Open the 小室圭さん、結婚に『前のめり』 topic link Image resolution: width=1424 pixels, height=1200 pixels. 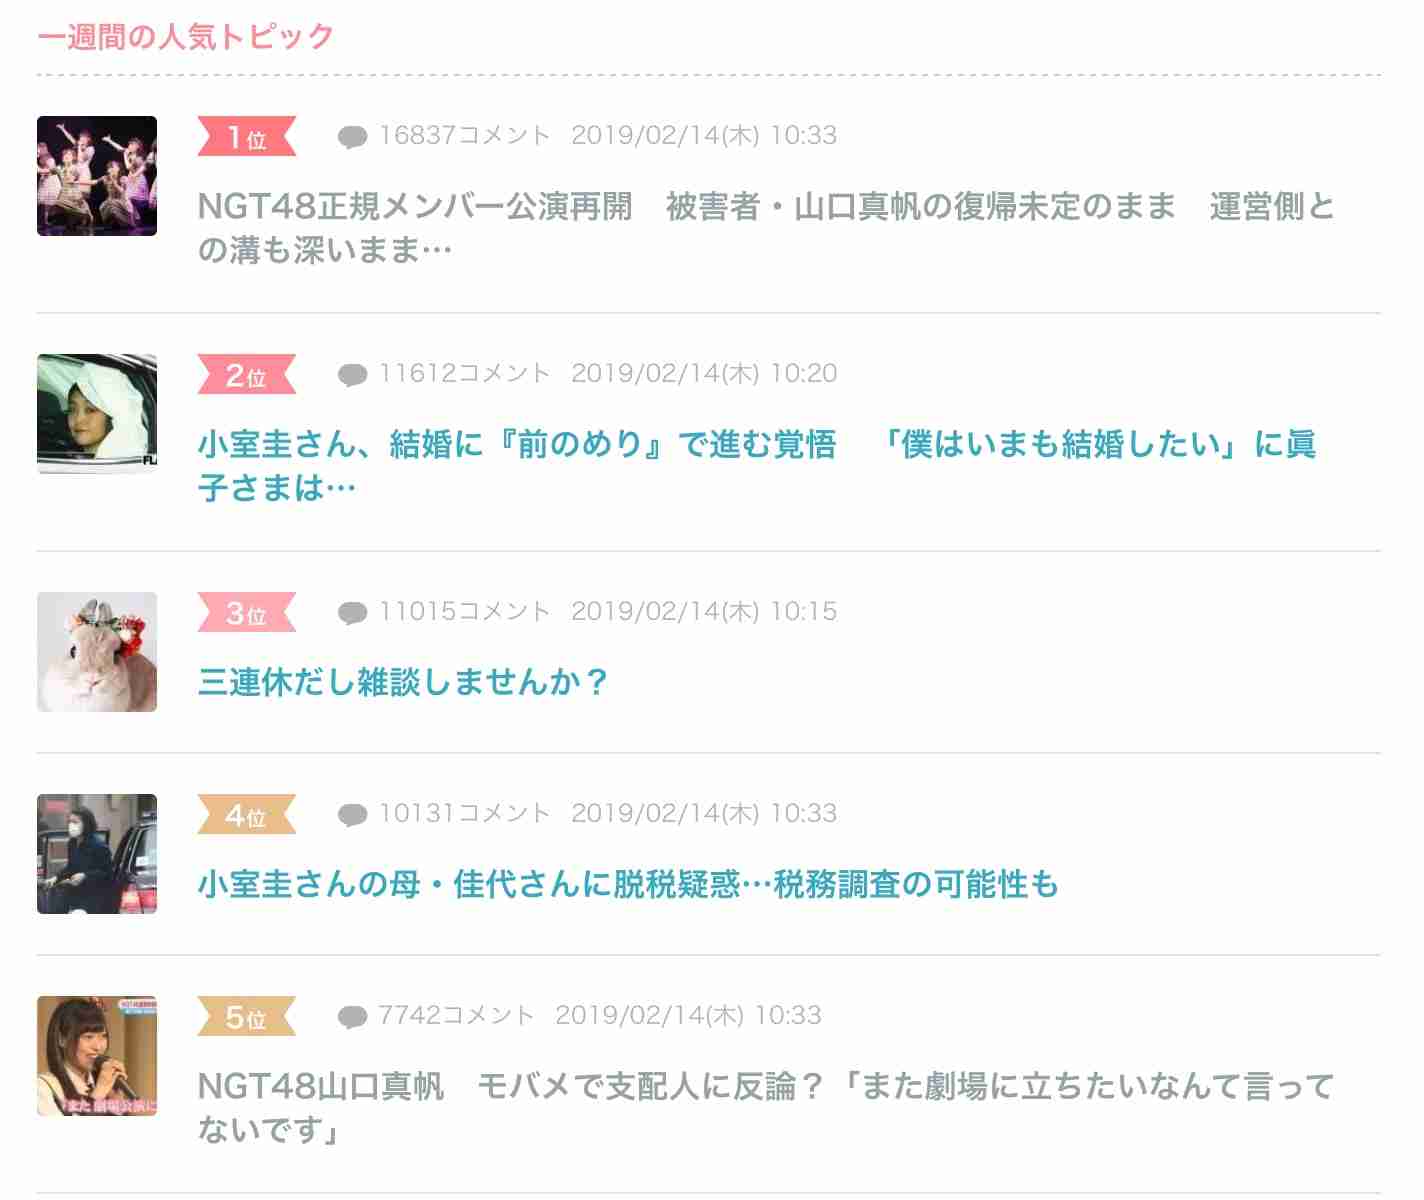click(757, 465)
